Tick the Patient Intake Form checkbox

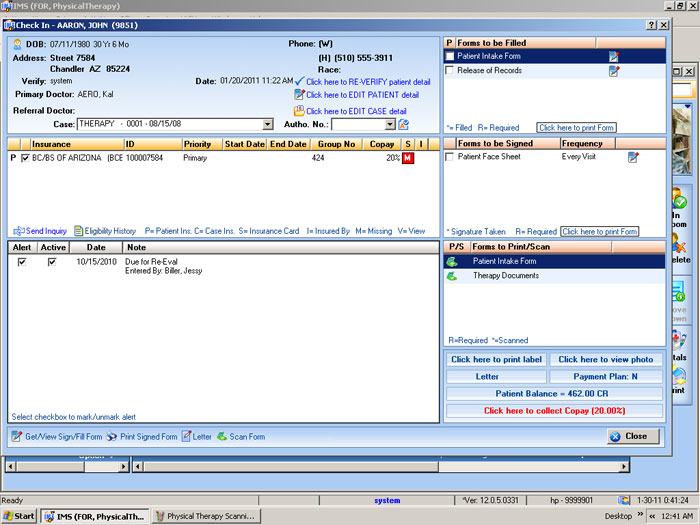click(x=450, y=56)
